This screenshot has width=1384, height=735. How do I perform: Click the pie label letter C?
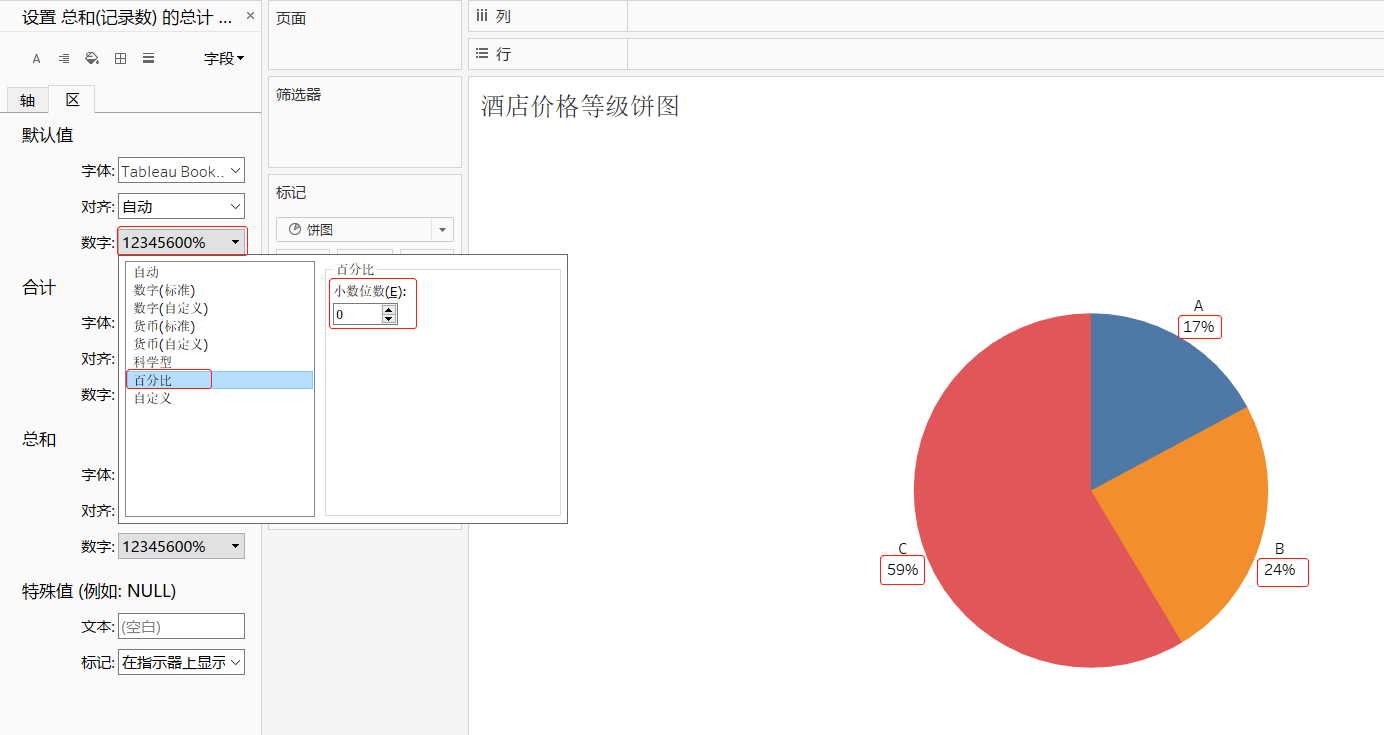tap(903, 548)
